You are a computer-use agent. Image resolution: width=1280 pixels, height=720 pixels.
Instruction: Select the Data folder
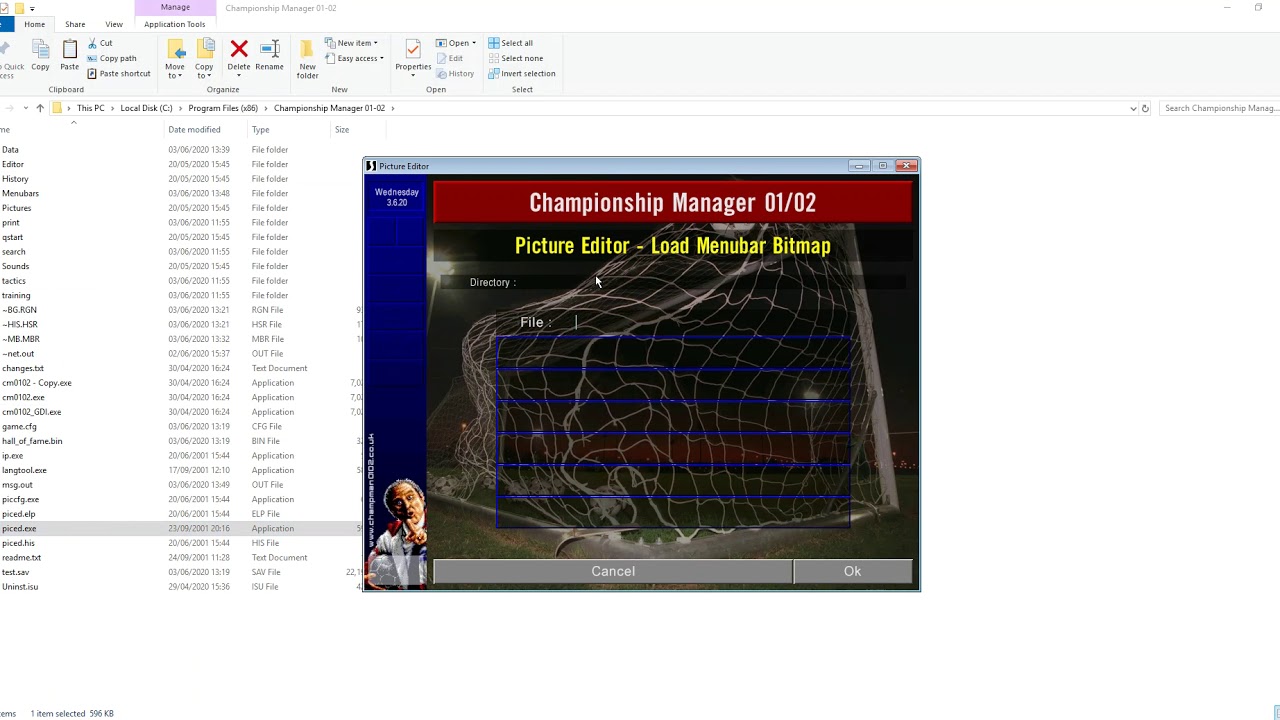(10, 150)
